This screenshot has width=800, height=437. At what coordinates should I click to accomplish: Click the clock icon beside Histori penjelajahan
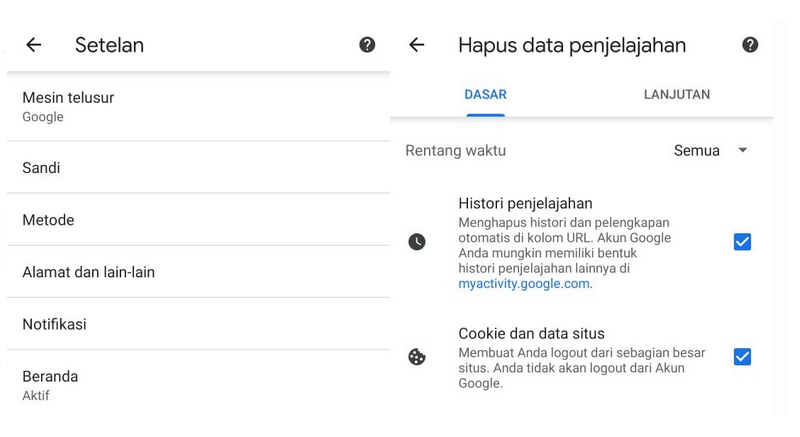(x=417, y=242)
